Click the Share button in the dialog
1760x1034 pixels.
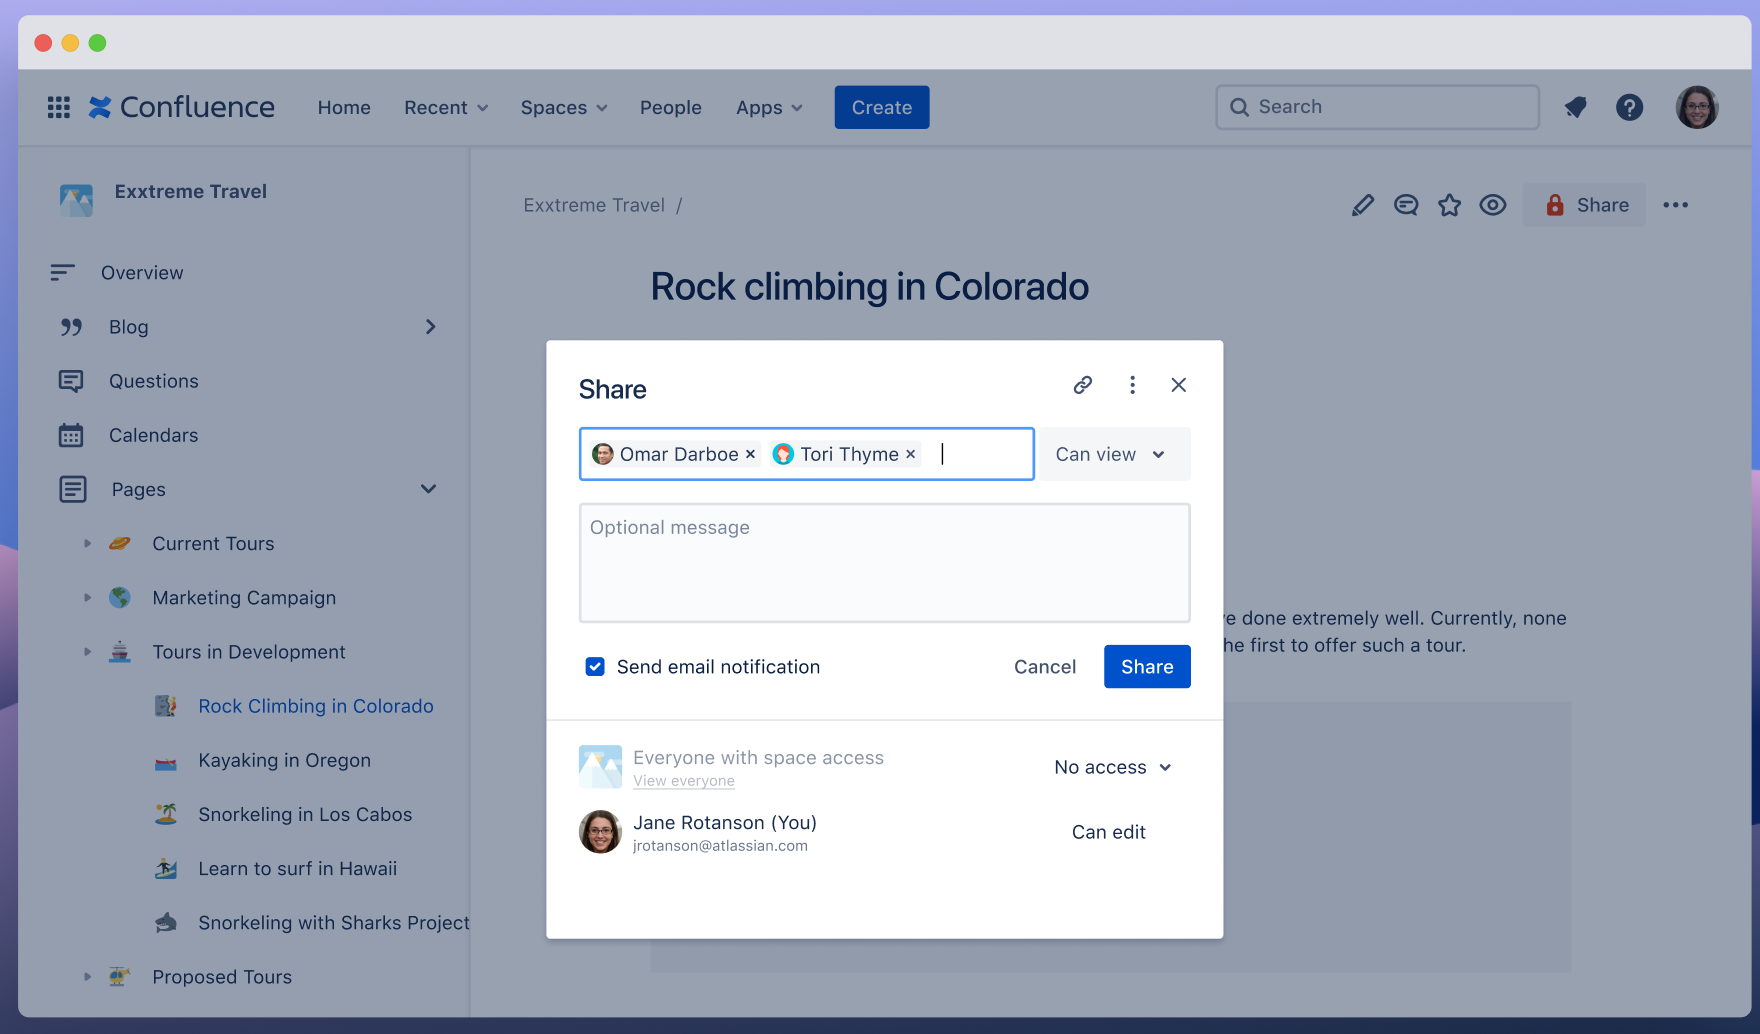(1147, 667)
